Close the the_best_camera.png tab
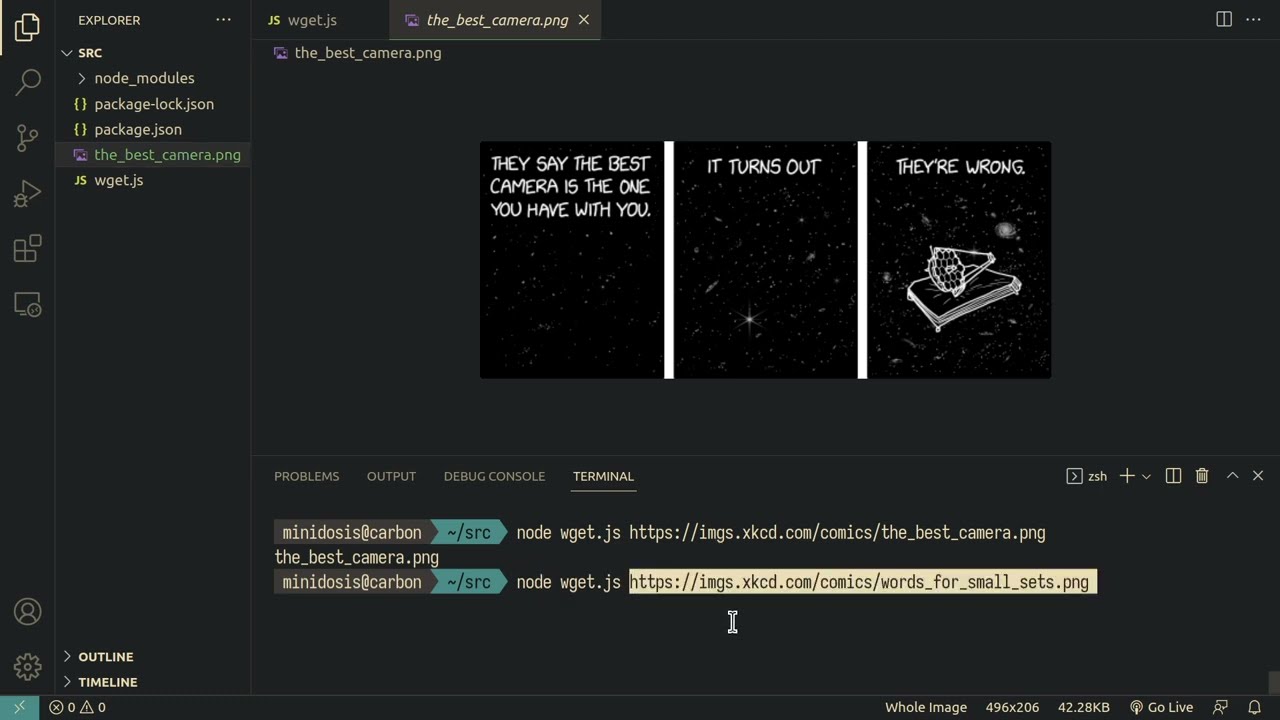Viewport: 1280px width, 720px height. [x=584, y=20]
